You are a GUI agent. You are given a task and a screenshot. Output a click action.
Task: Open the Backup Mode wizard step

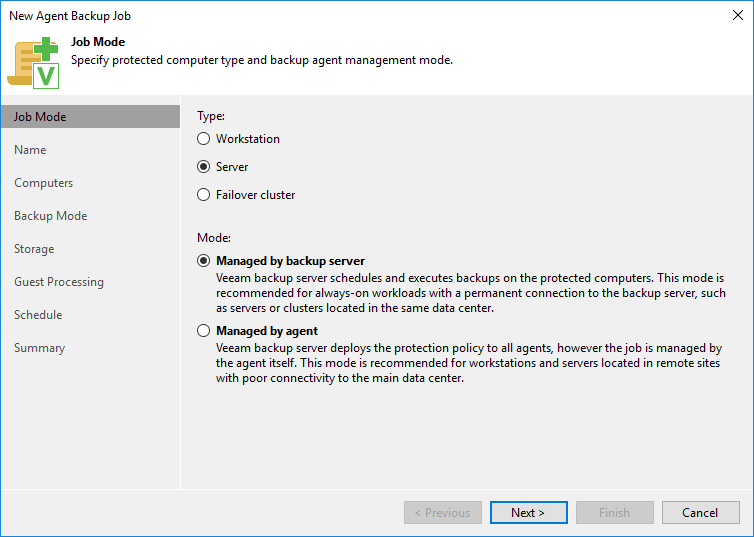pos(50,216)
